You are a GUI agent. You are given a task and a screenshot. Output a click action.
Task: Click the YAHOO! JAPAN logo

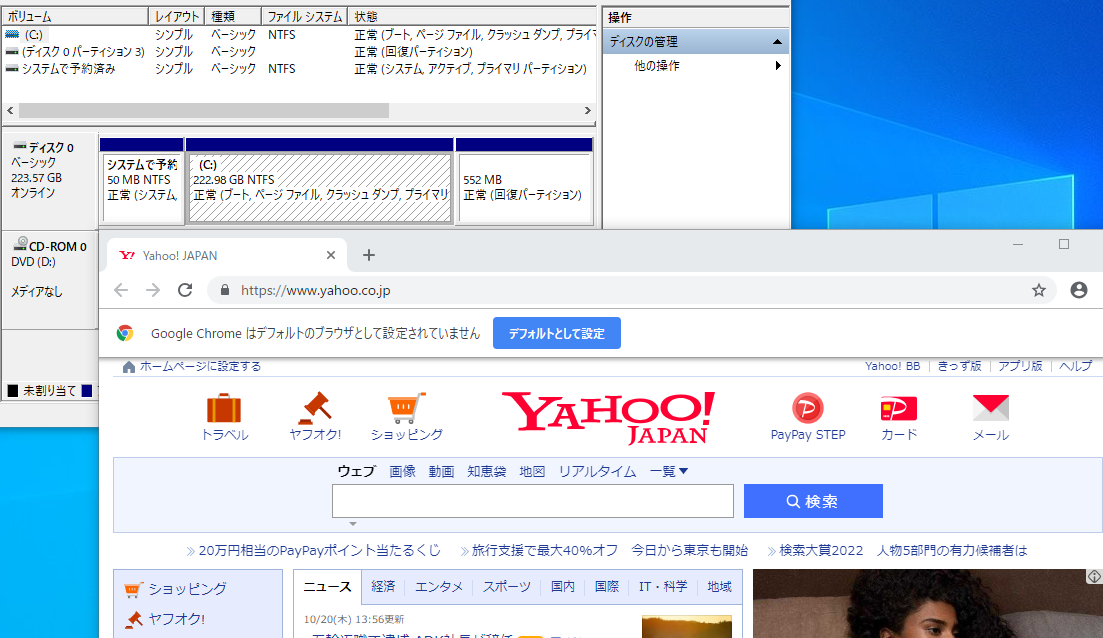pyautogui.click(x=608, y=418)
